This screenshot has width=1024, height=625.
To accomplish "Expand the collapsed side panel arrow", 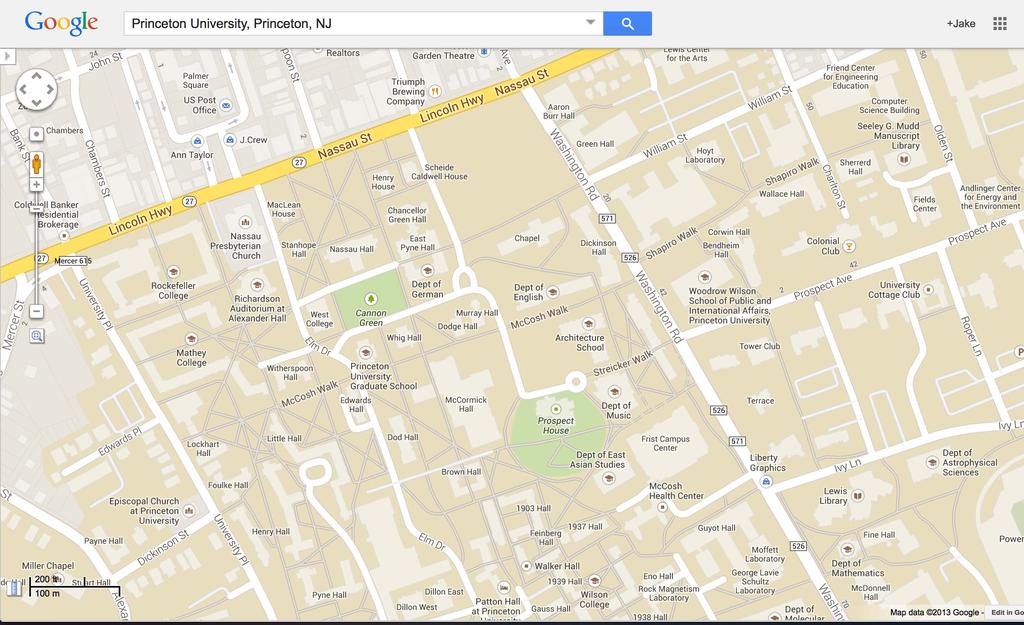I will click(8, 56).
